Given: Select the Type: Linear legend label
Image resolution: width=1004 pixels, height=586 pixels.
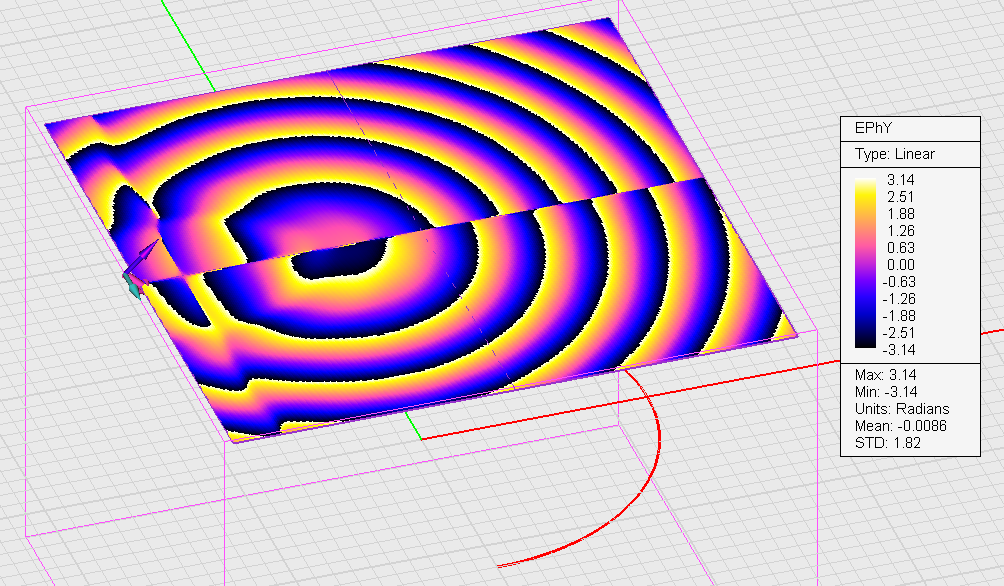Looking at the screenshot, I should click(895, 154).
